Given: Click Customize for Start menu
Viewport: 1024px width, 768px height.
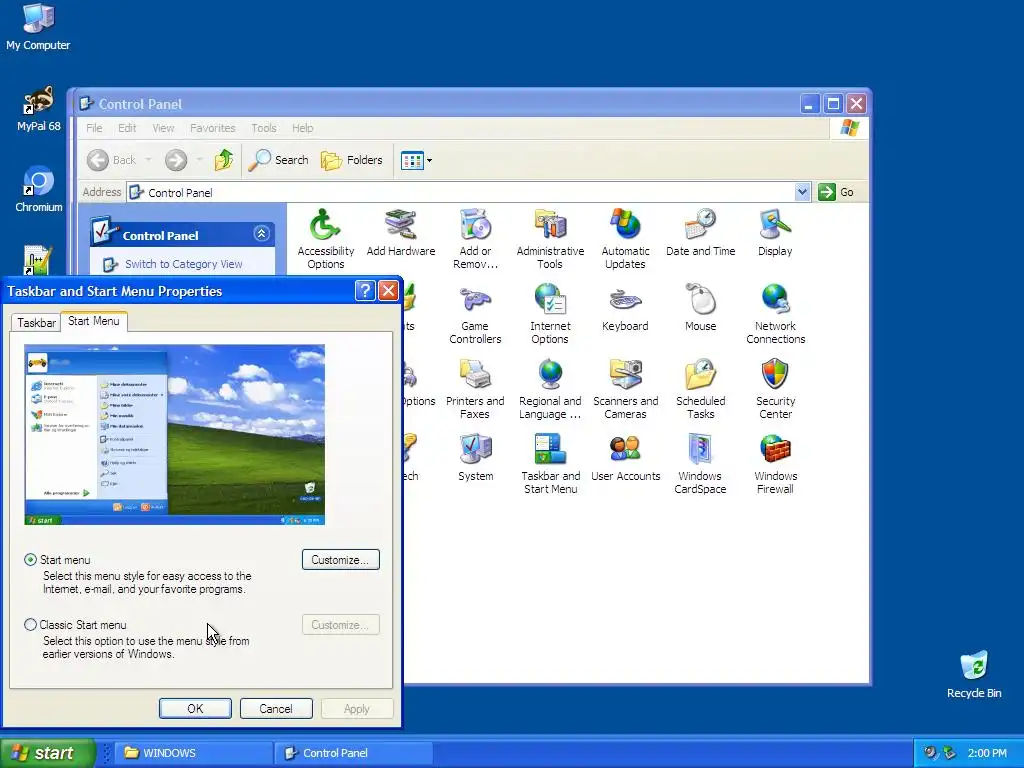Looking at the screenshot, I should click(340, 560).
